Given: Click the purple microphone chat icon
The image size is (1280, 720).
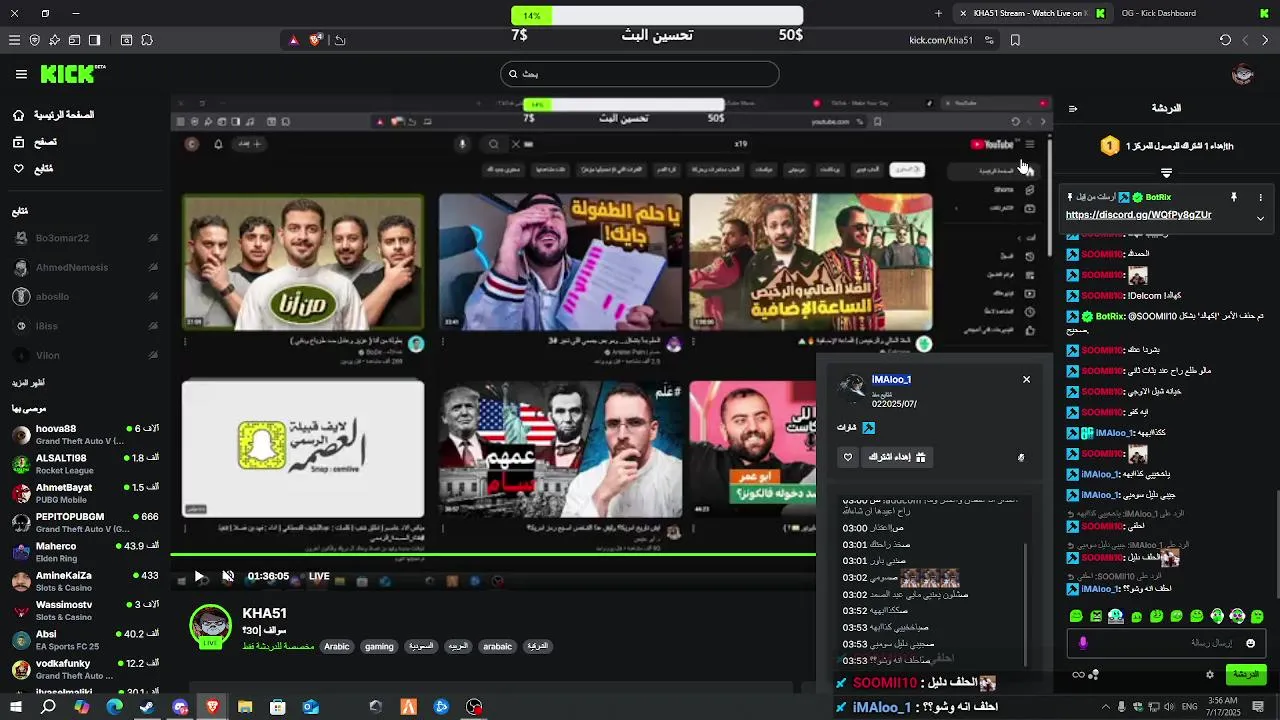Looking at the screenshot, I should (x=1083, y=643).
